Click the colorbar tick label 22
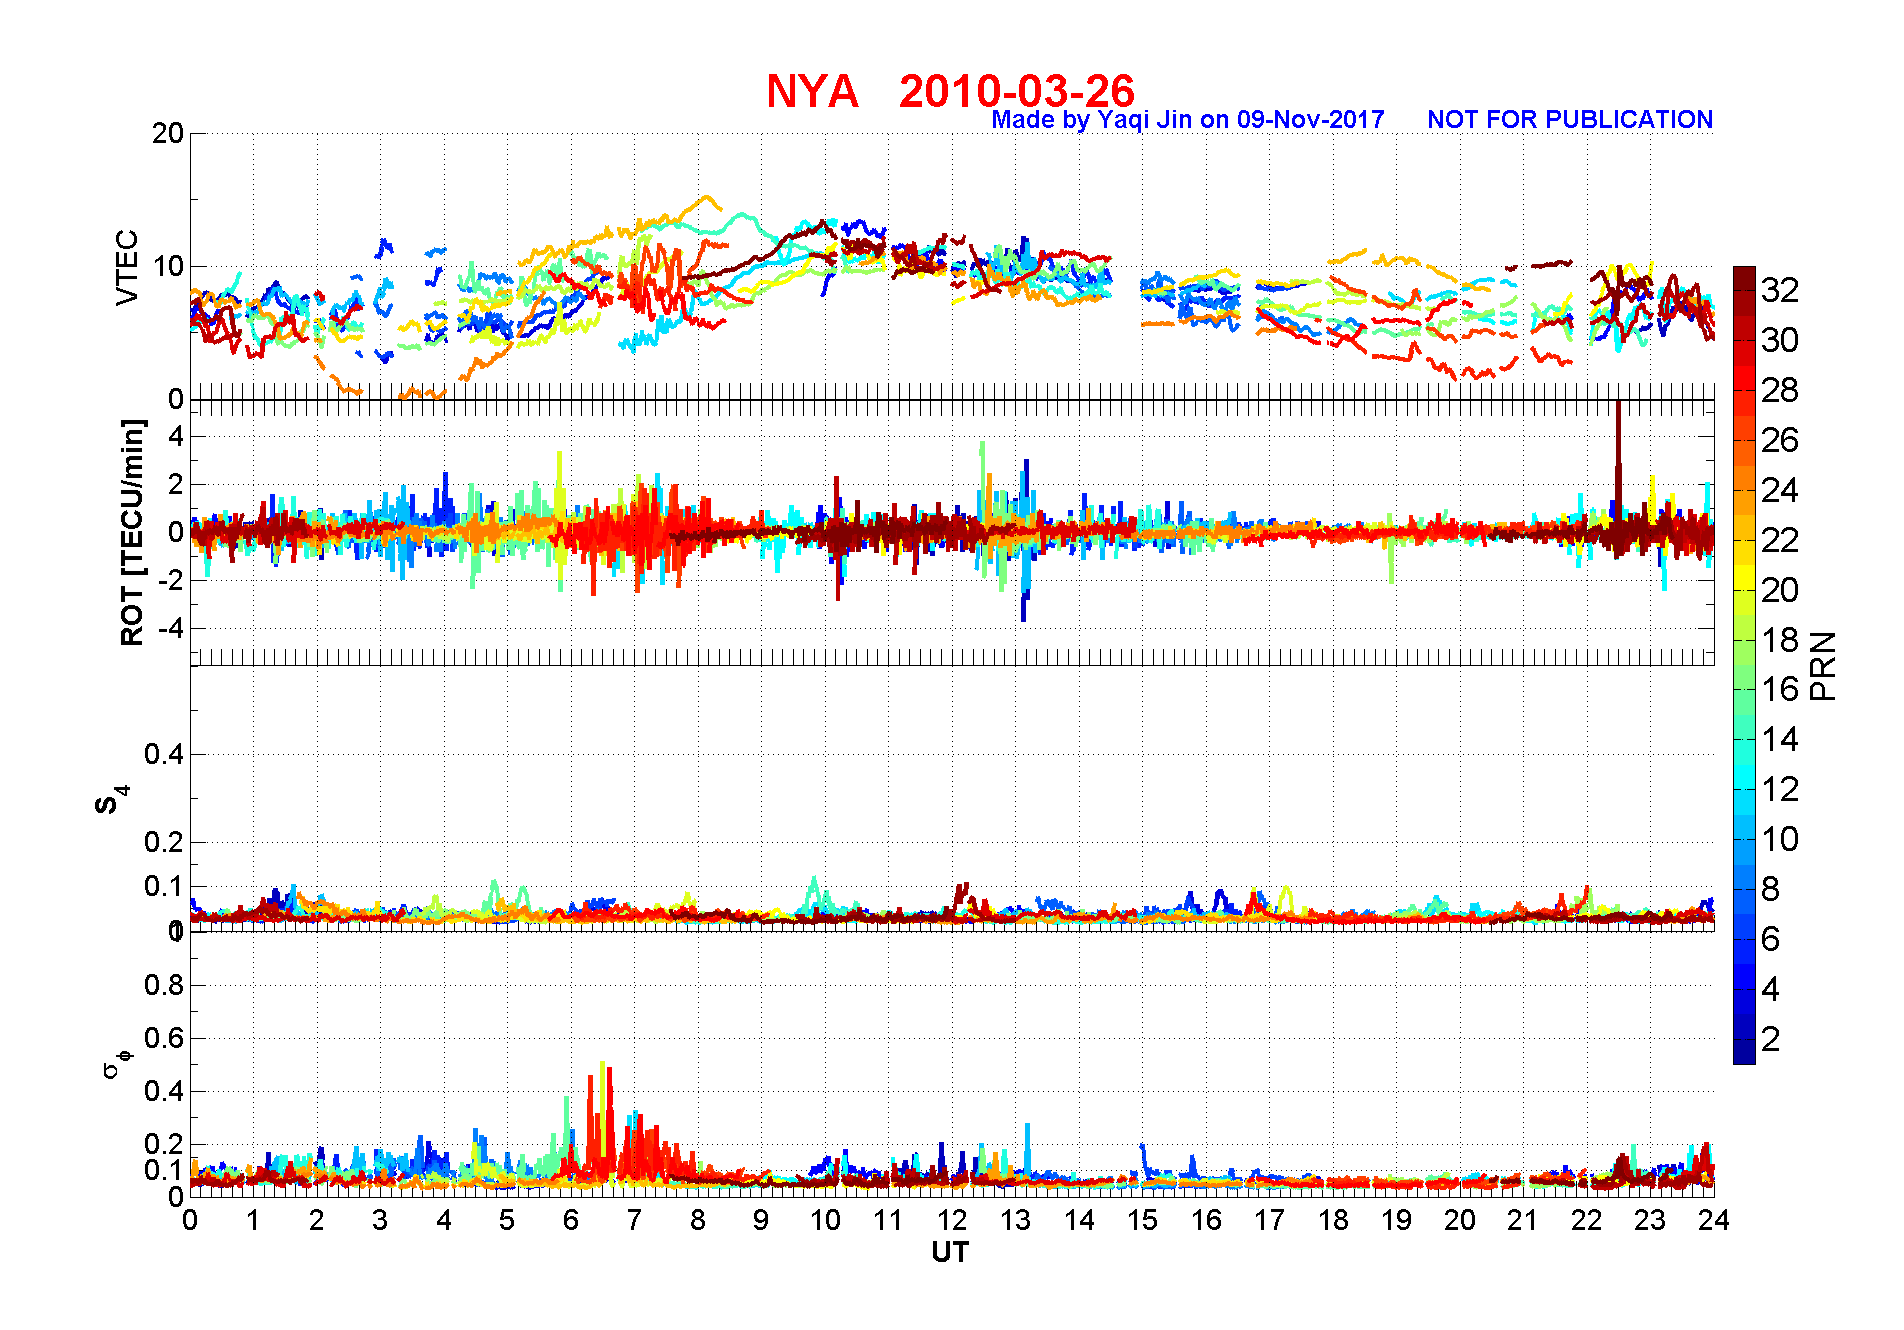Viewport: 1904px width, 1330px height. pyautogui.click(x=1780, y=540)
